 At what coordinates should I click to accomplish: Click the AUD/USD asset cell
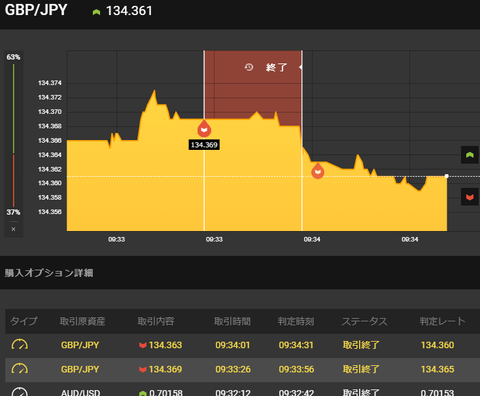80,392
